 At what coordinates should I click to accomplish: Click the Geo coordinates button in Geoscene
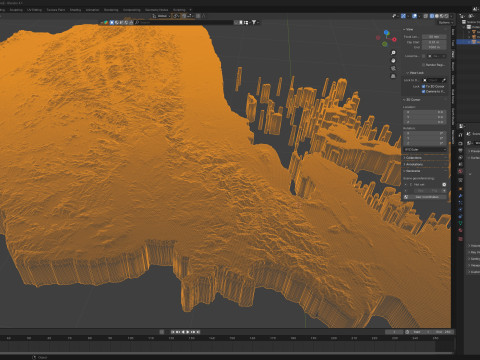click(x=427, y=197)
